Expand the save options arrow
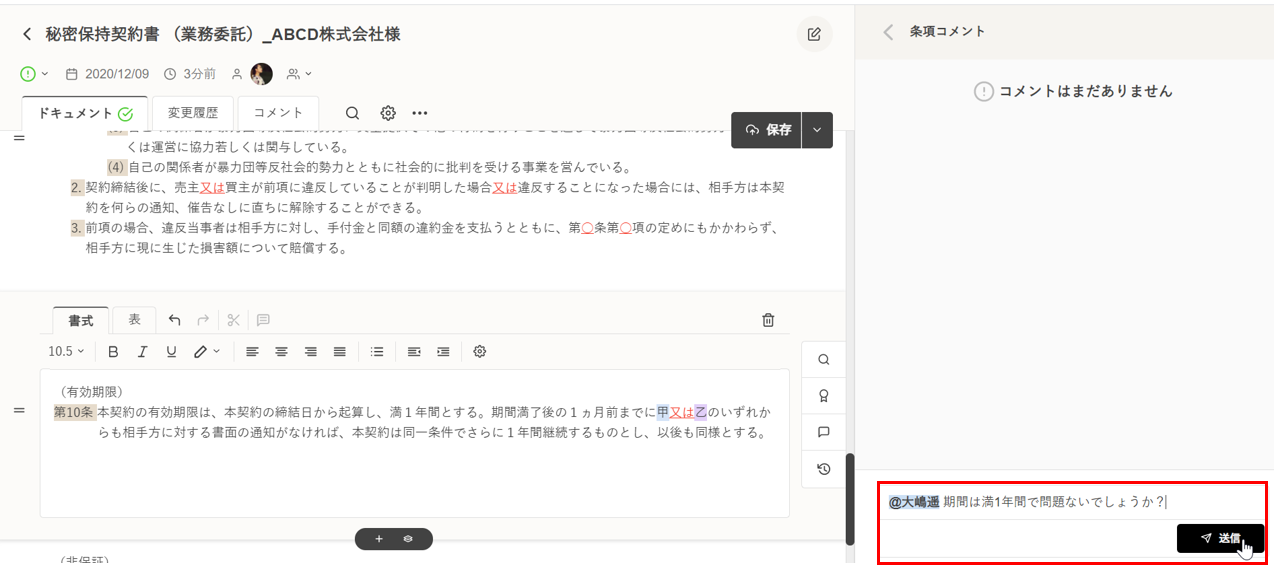Image resolution: width=1274 pixels, height=578 pixels. [817, 130]
